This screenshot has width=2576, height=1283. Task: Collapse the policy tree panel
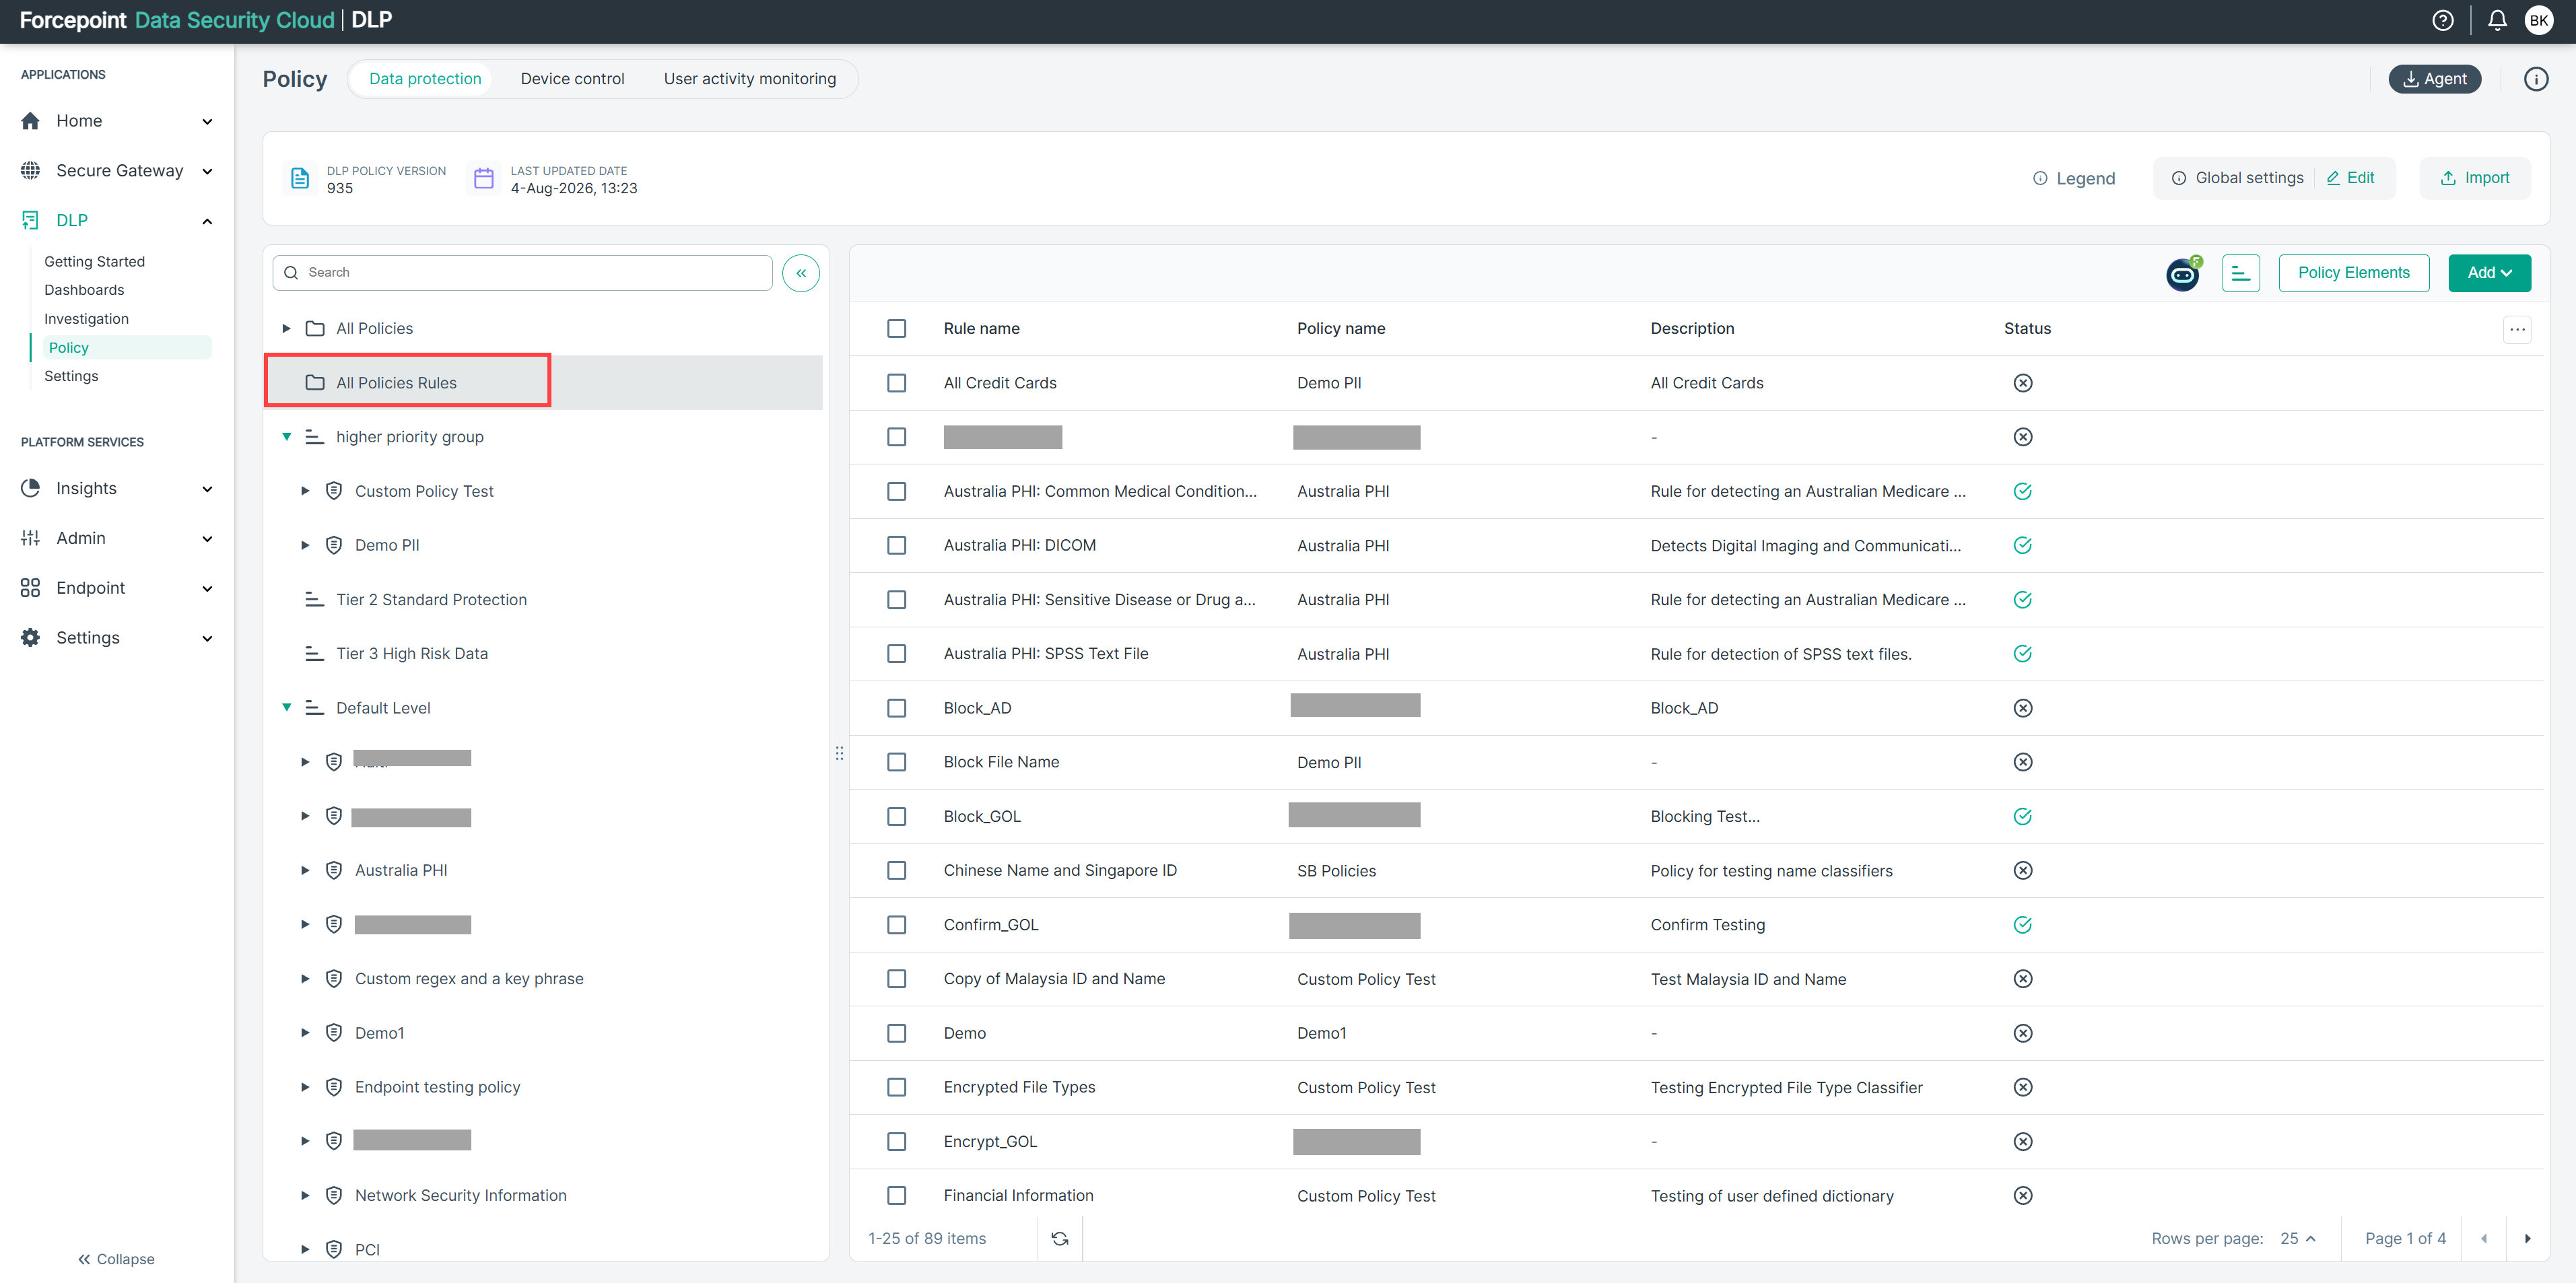click(x=801, y=273)
